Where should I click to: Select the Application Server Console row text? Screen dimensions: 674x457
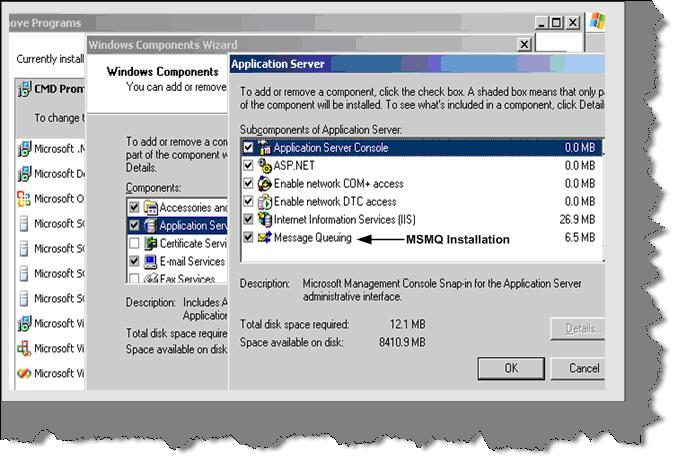click(331, 148)
